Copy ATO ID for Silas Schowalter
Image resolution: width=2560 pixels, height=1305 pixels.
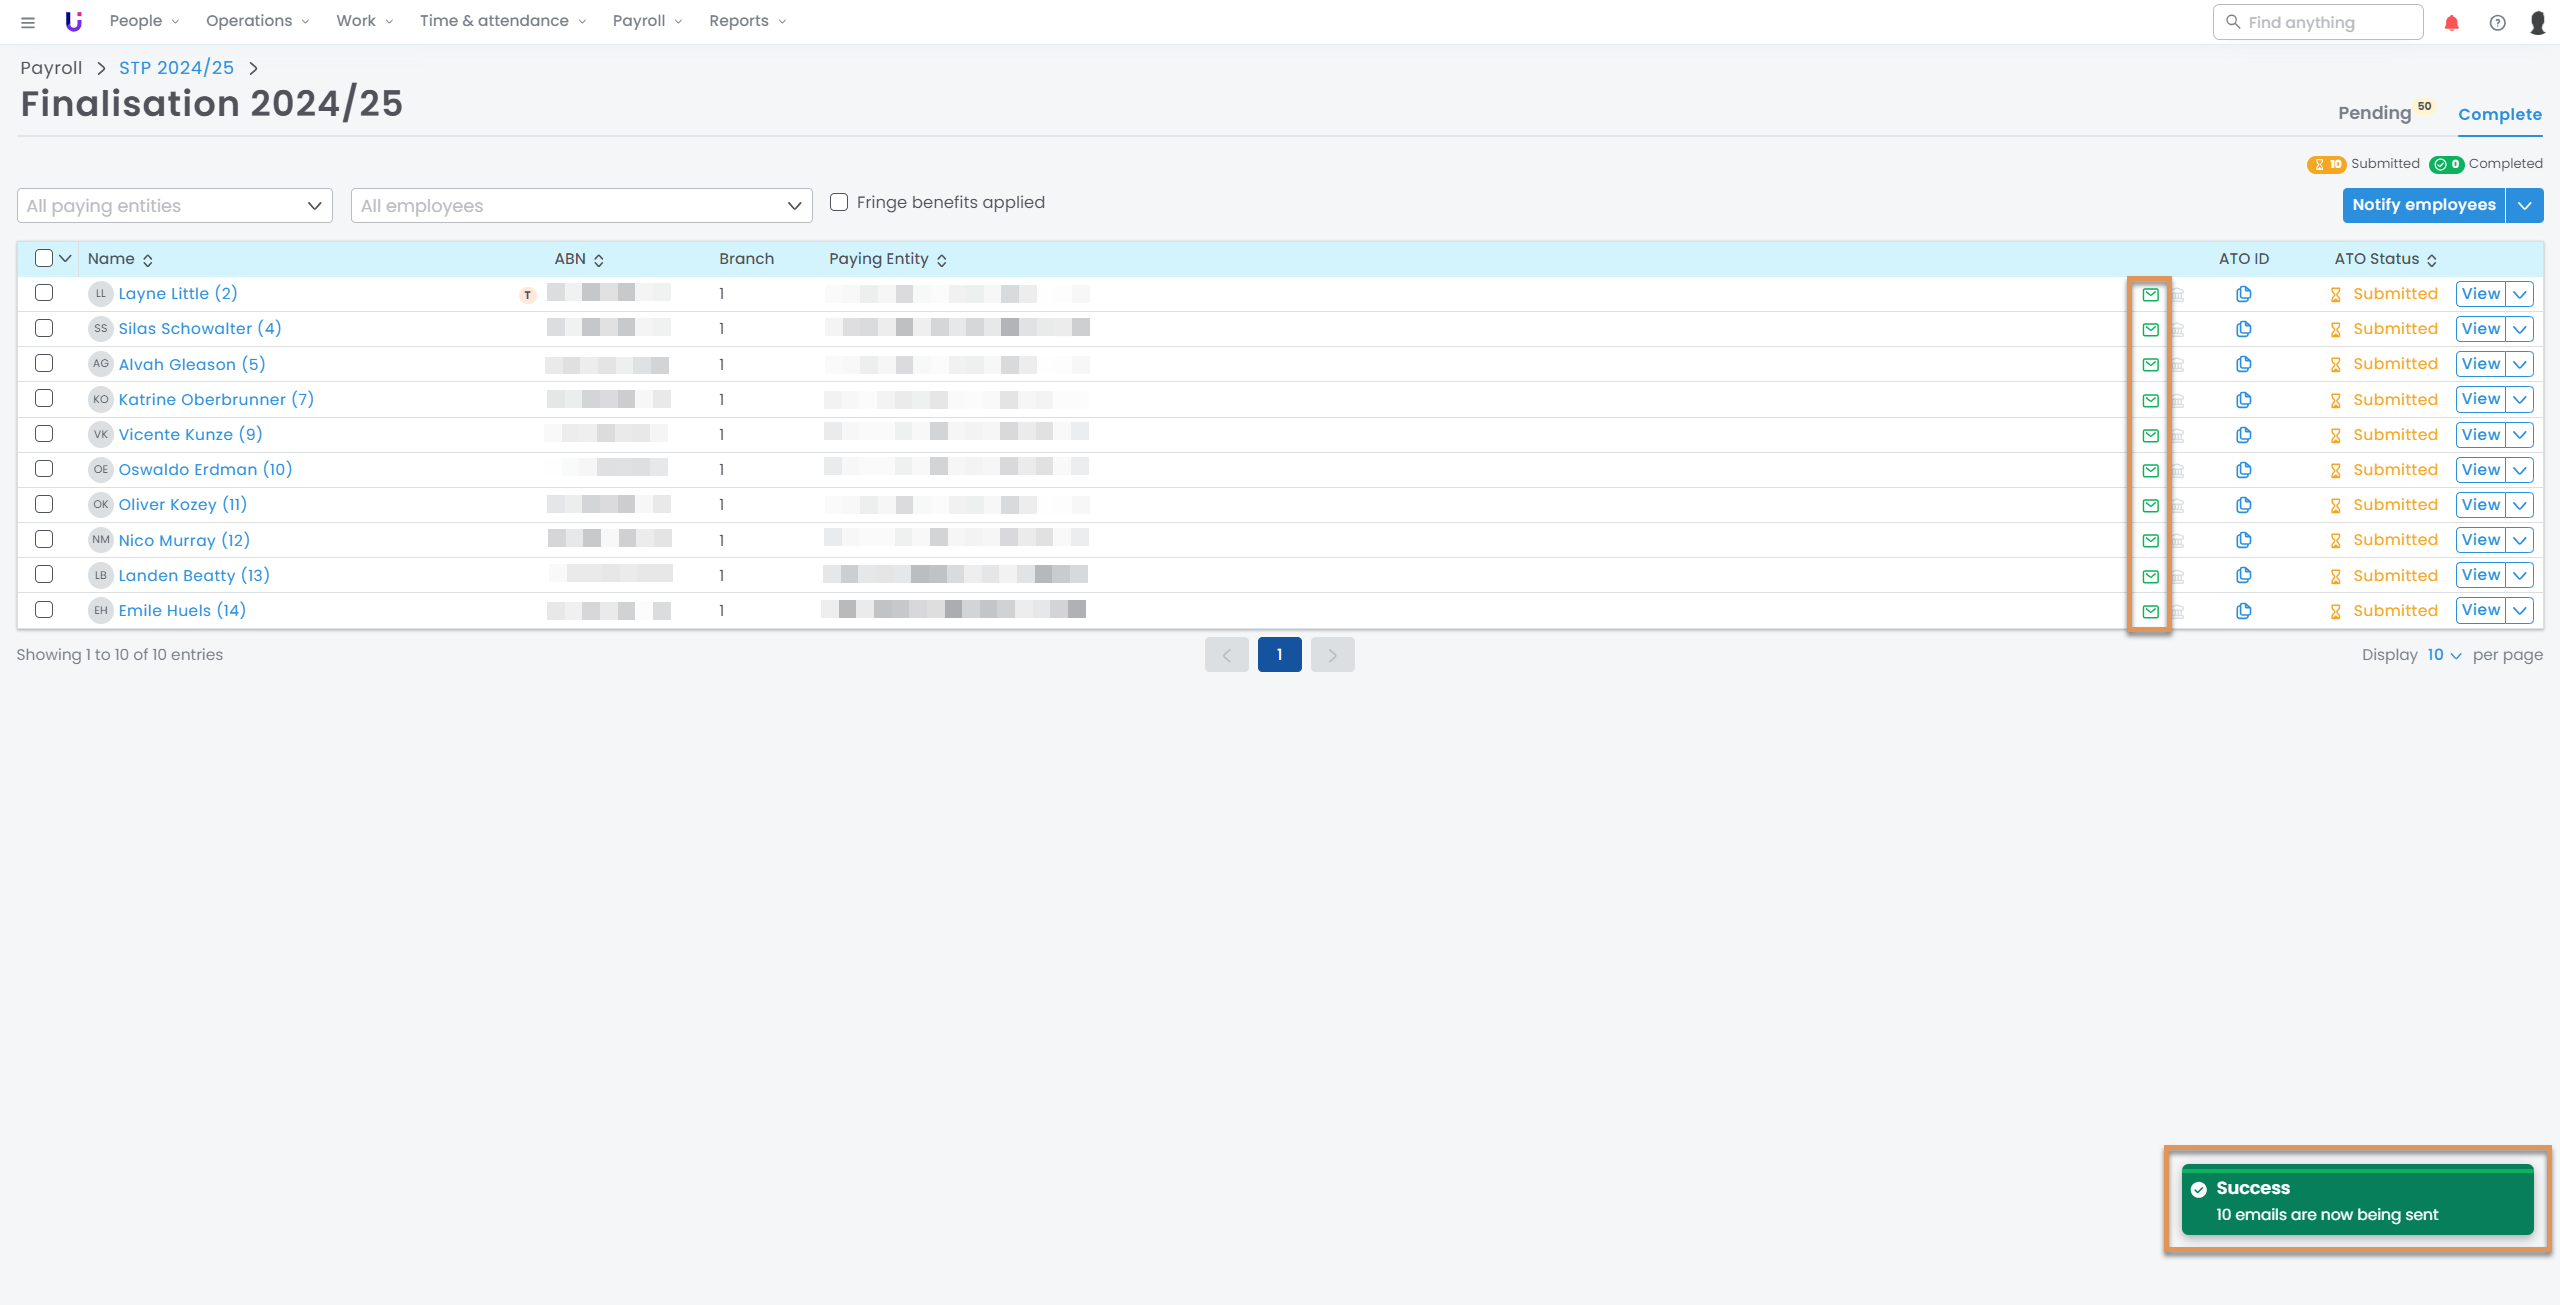click(x=2243, y=329)
